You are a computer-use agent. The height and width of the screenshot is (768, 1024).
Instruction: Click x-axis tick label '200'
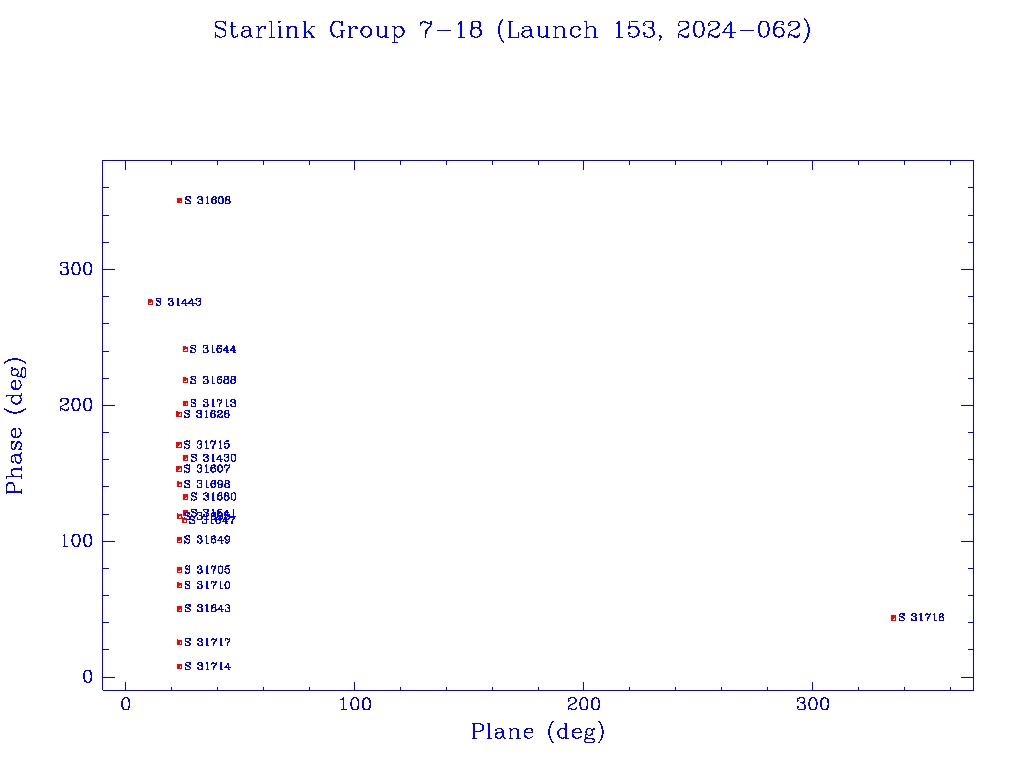pos(583,705)
